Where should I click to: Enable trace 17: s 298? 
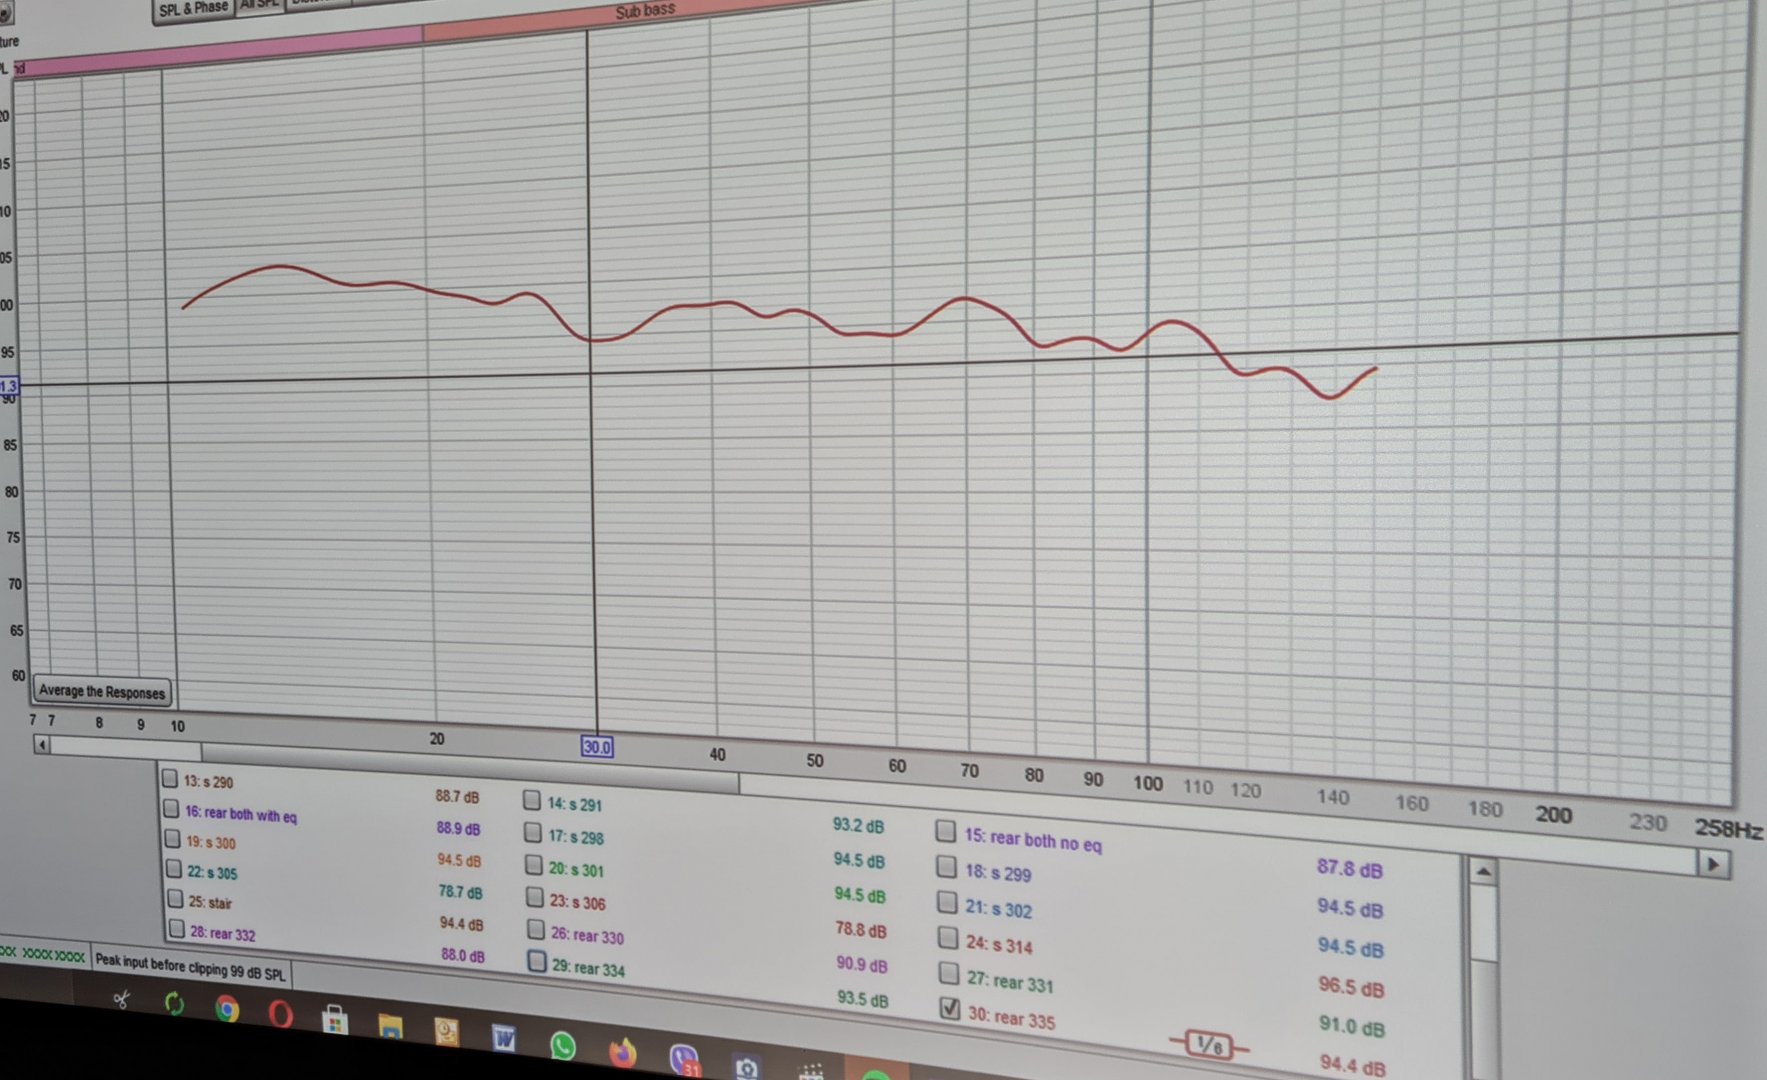(x=533, y=833)
